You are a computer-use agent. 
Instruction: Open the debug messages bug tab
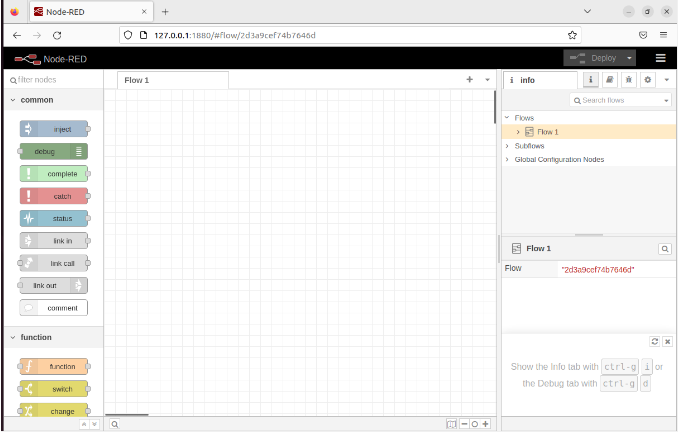(x=629, y=80)
